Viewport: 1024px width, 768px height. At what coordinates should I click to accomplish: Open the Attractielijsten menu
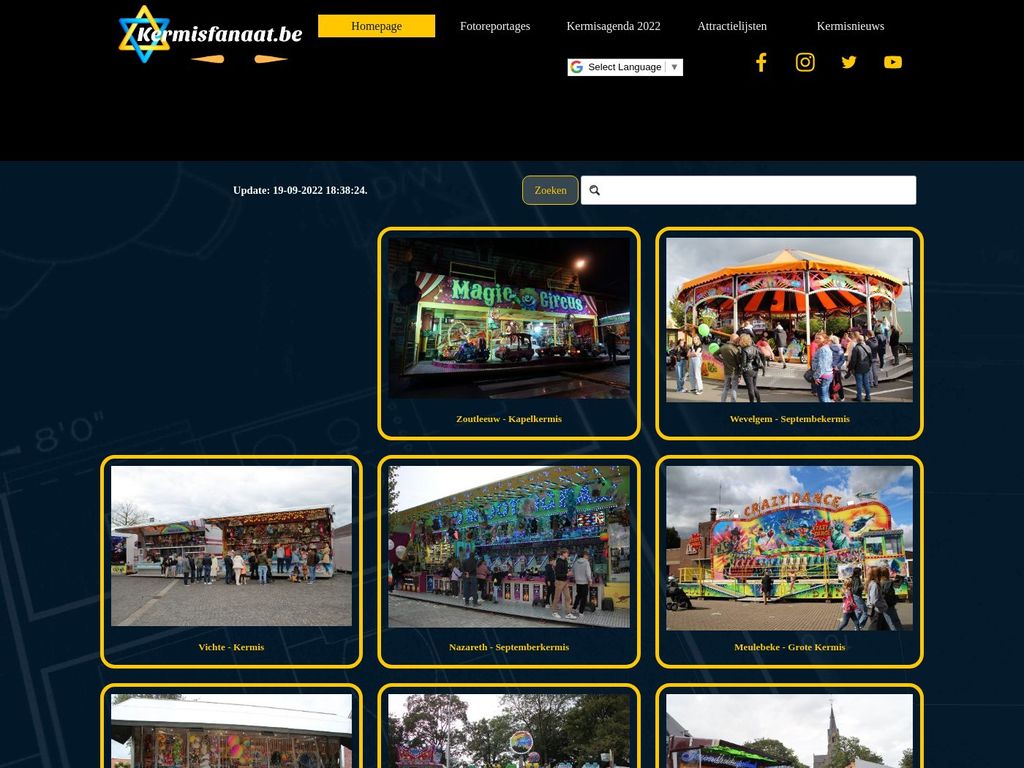point(732,26)
